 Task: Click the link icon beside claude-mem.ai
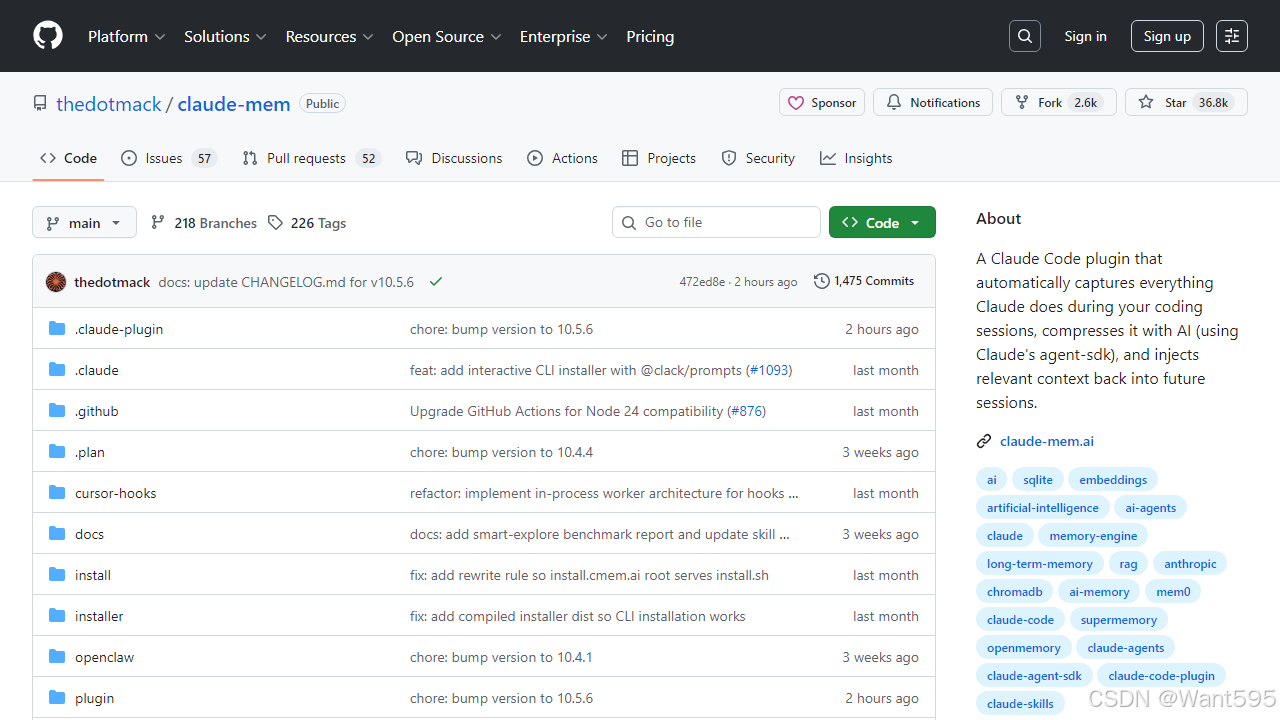[x=984, y=441]
